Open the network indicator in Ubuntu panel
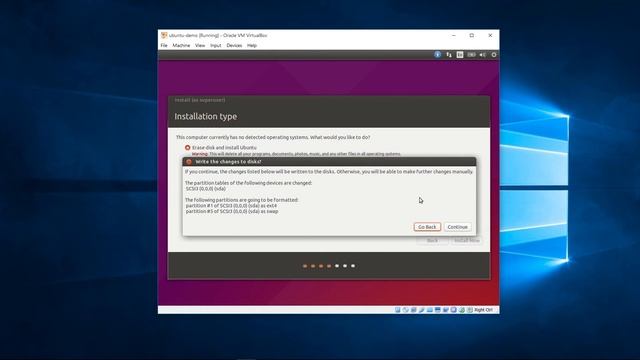 449,54
